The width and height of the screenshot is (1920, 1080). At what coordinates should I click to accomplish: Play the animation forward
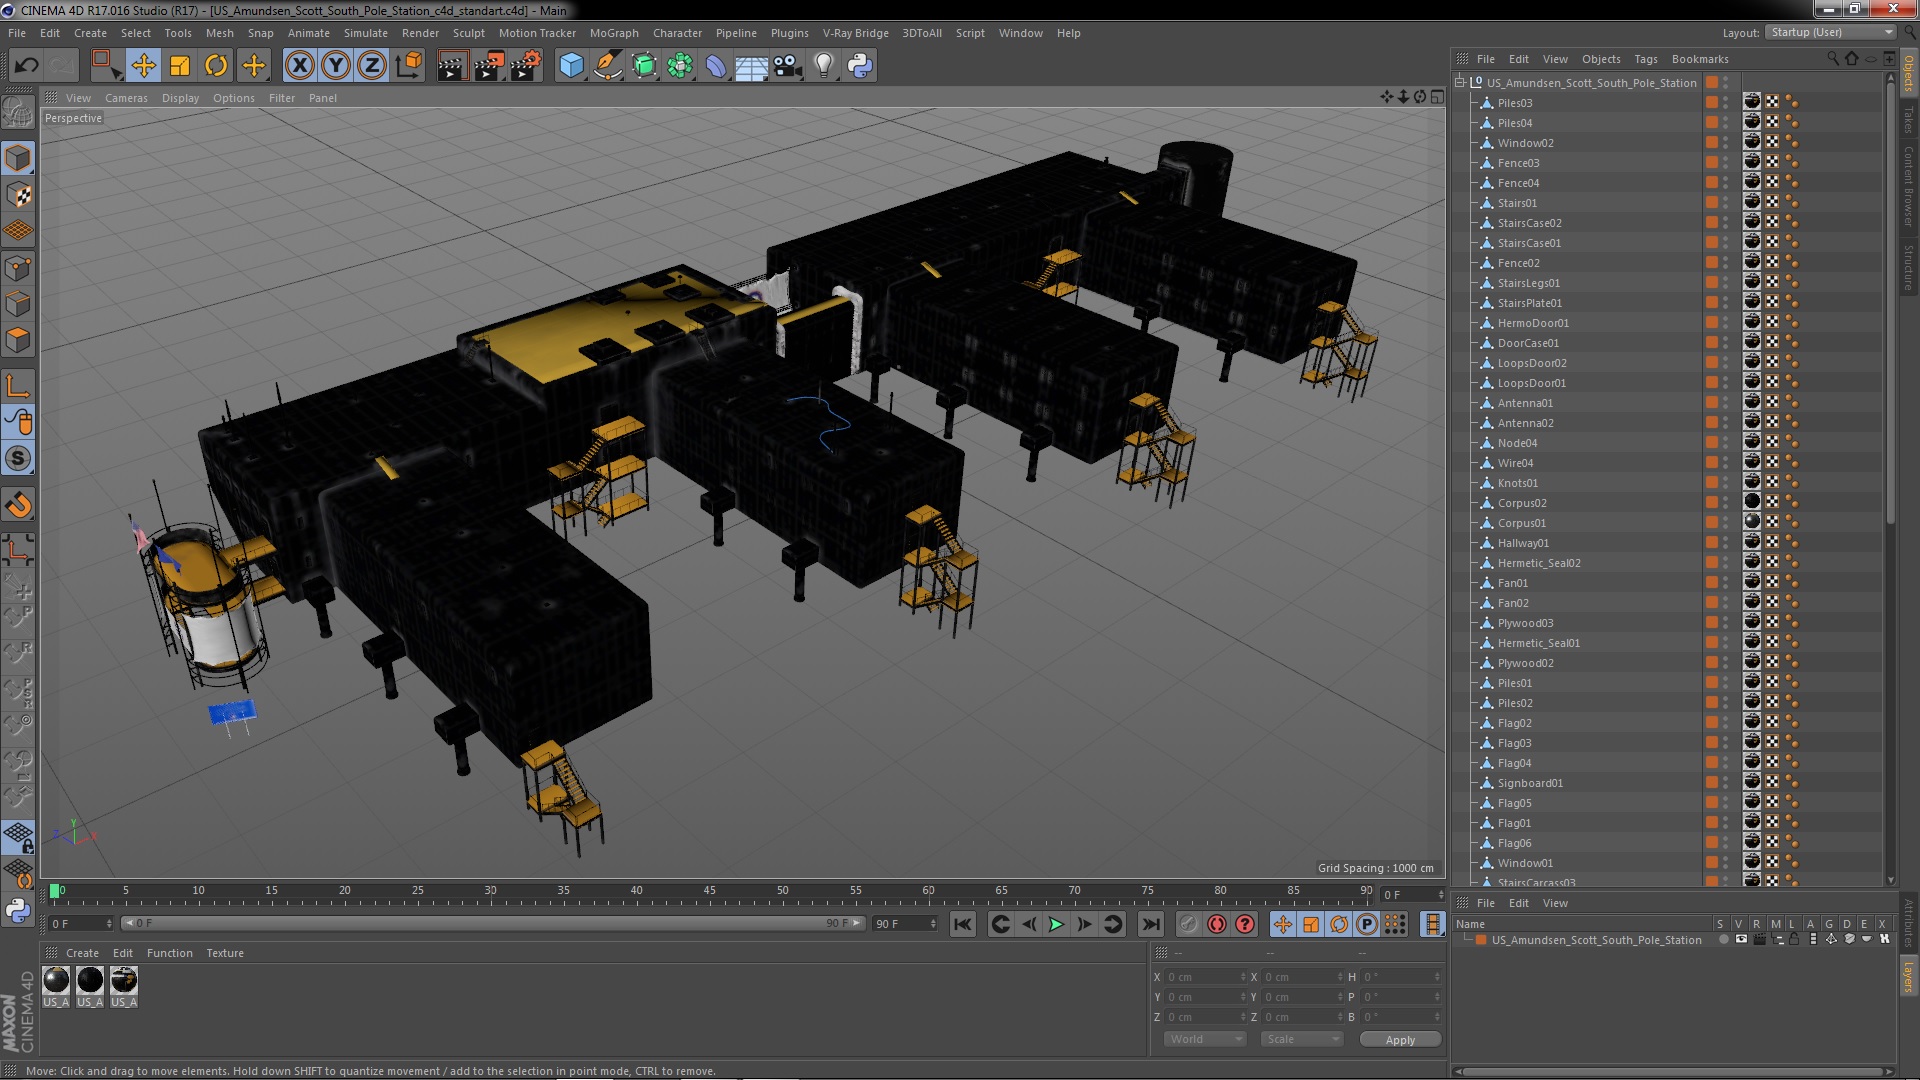click(x=1056, y=924)
